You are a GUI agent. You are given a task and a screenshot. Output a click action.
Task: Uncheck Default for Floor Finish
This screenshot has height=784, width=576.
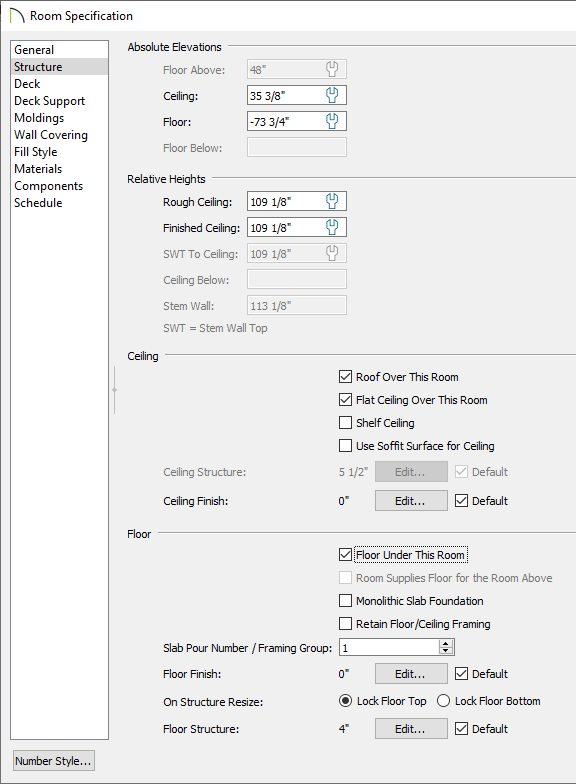(x=462, y=674)
